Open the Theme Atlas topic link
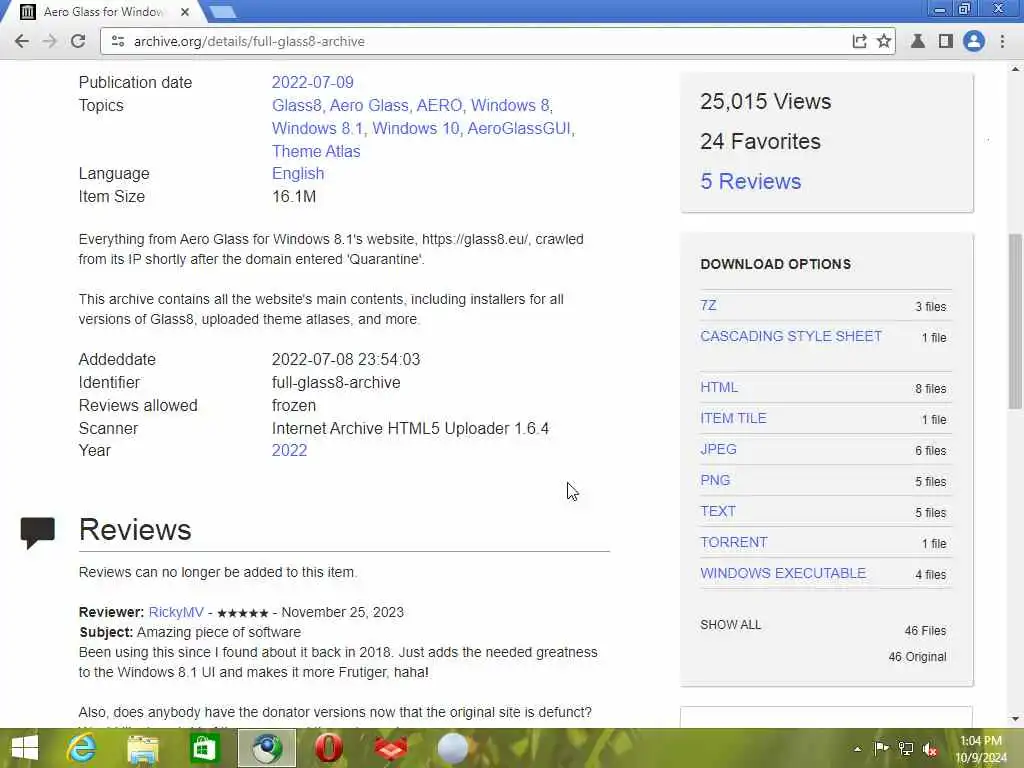This screenshot has height=768, width=1024. coord(316,151)
